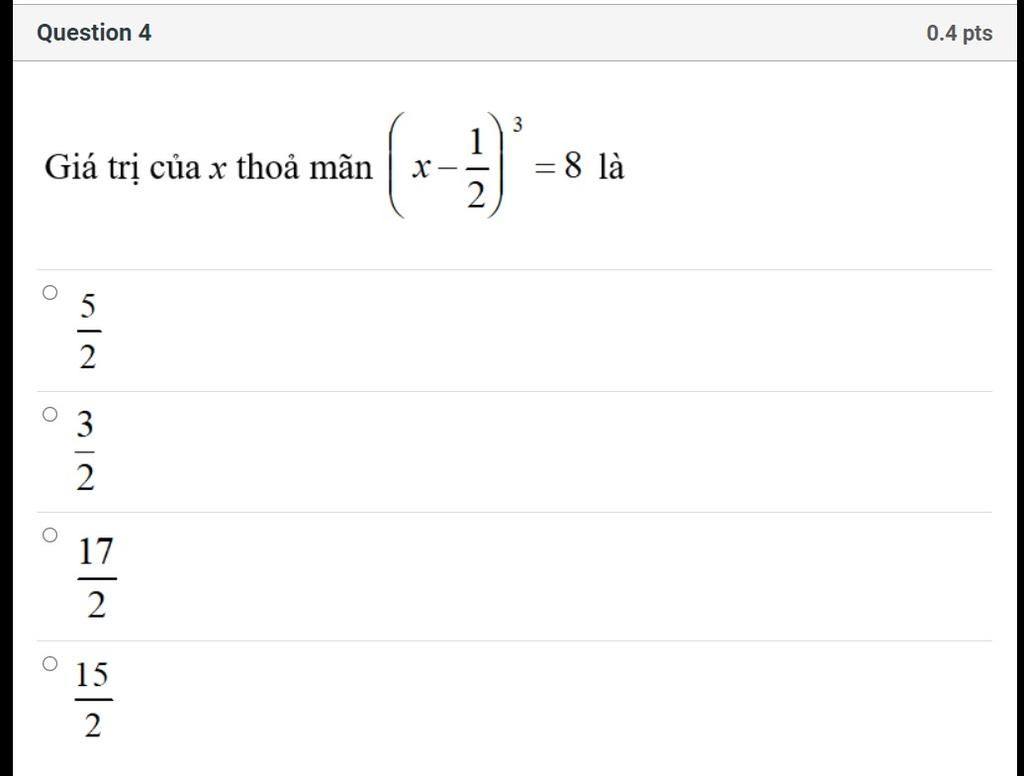Image resolution: width=1024 pixels, height=776 pixels.
Task: Click the text "Giá trị của"
Action: pyautogui.click(x=123, y=168)
